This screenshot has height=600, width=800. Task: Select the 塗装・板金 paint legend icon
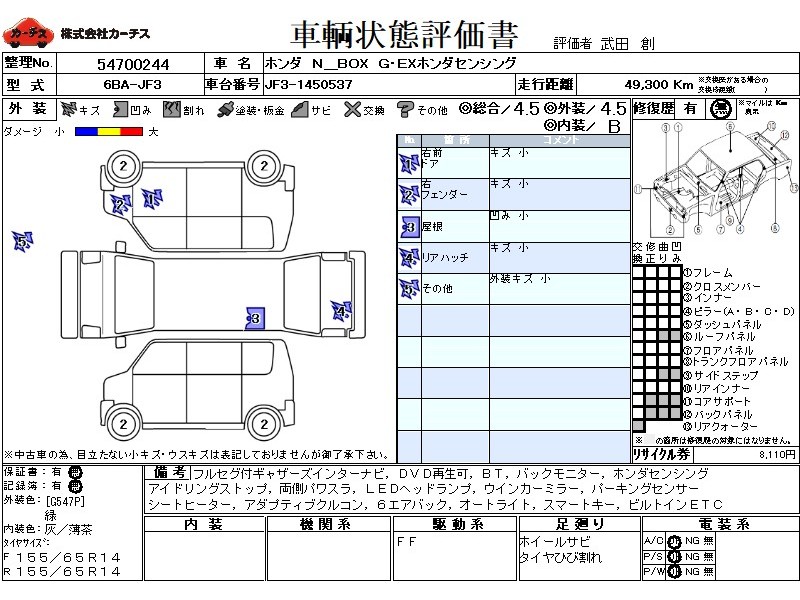225,110
